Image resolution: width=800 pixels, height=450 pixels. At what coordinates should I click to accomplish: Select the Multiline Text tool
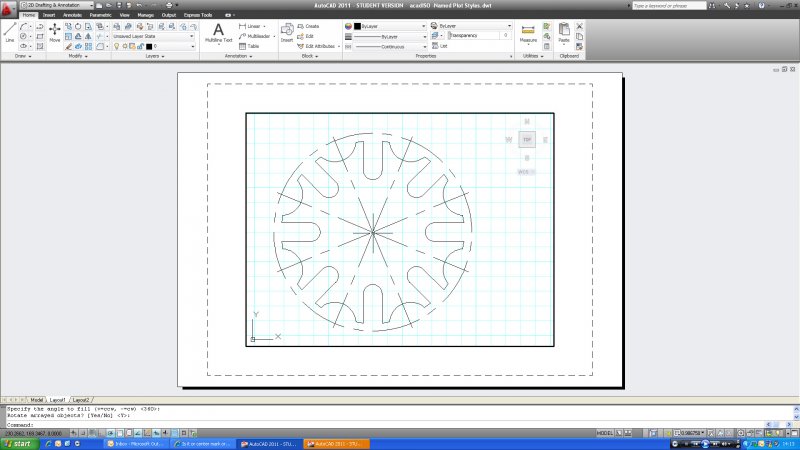219,31
